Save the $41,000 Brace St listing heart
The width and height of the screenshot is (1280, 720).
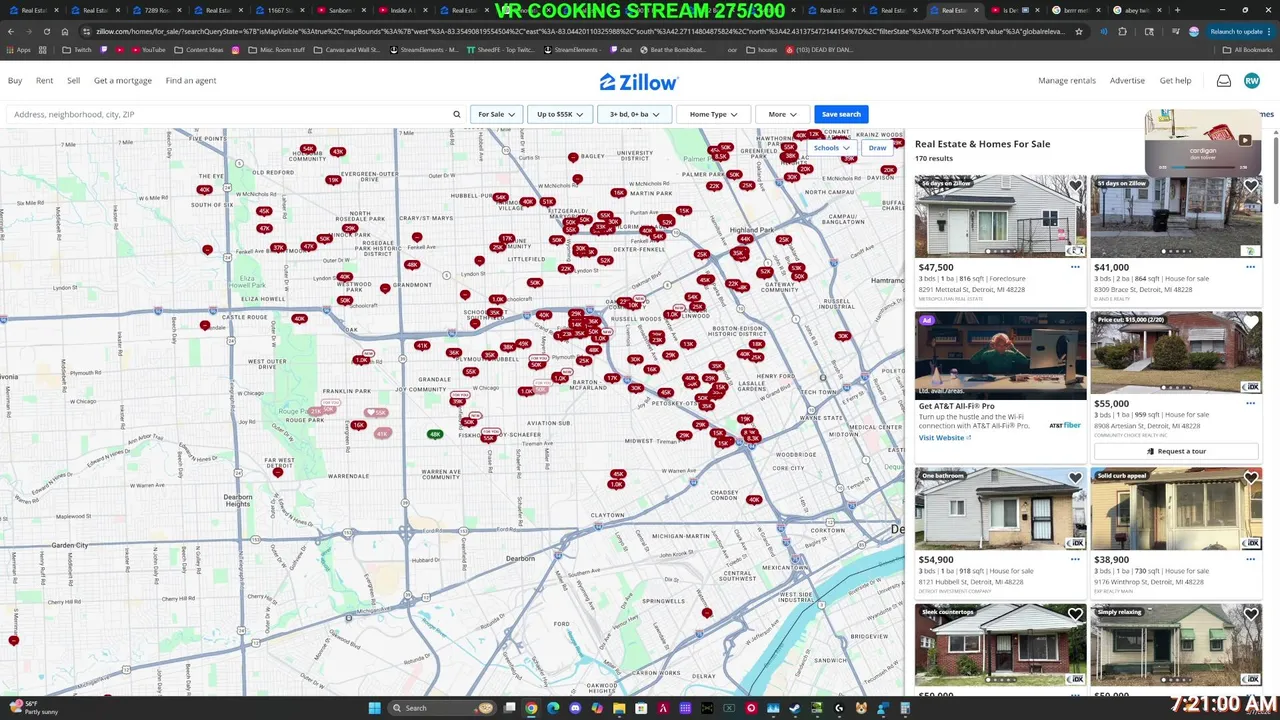(x=1250, y=186)
